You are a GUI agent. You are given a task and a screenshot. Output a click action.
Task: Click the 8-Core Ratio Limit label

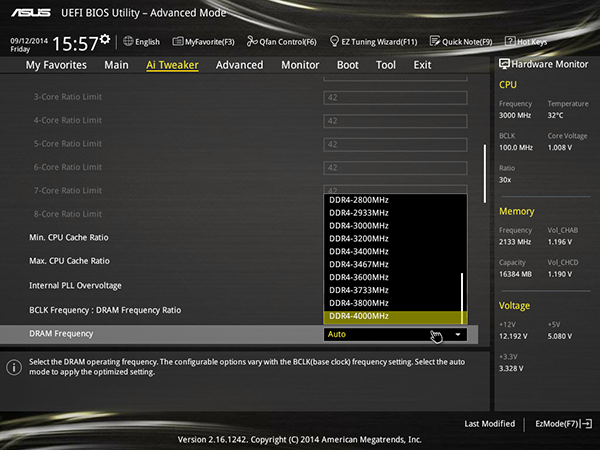tap(68, 214)
